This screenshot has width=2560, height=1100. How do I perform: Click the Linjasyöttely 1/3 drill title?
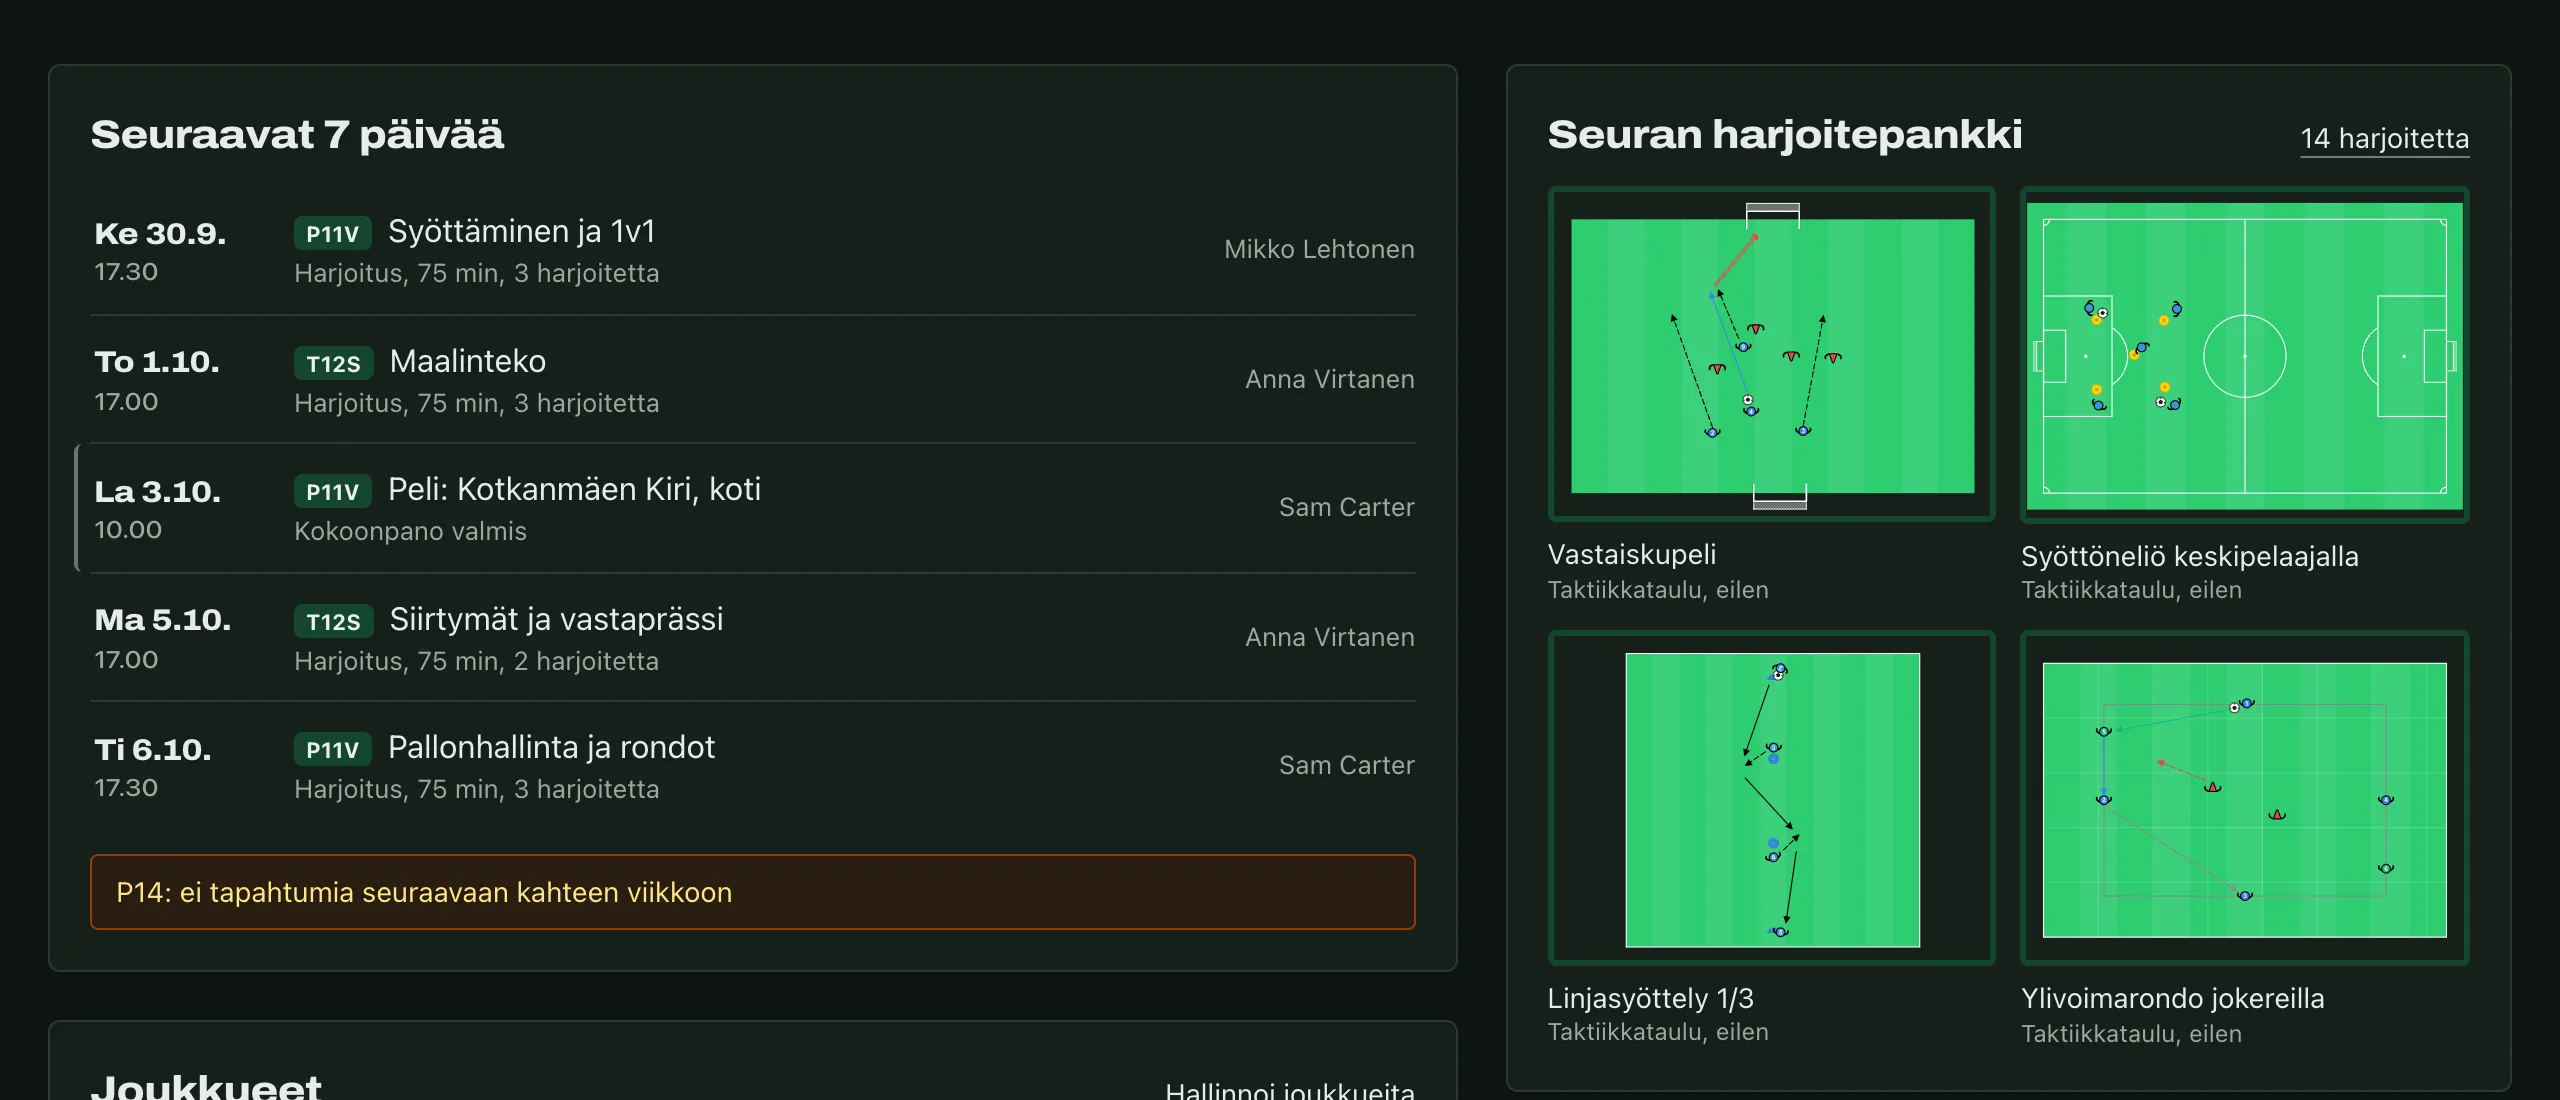[1650, 998]
